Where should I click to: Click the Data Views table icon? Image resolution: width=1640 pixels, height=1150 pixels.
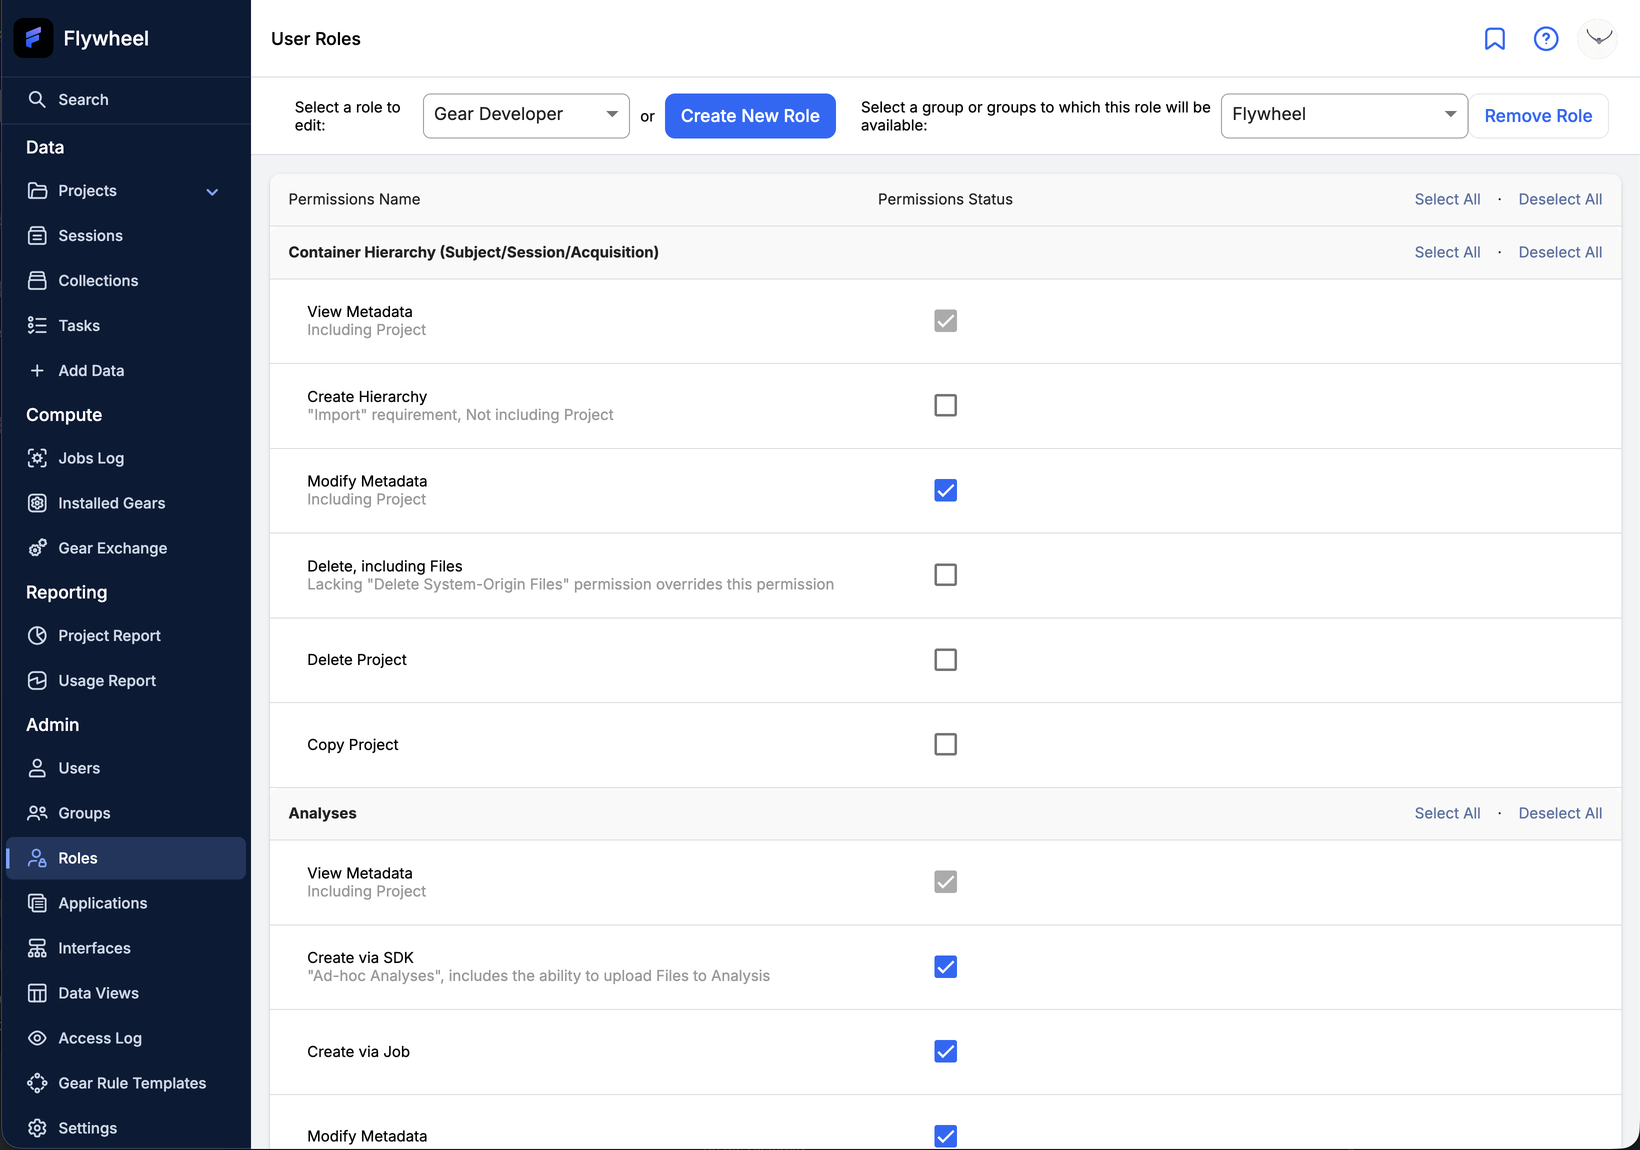point(37,993)
